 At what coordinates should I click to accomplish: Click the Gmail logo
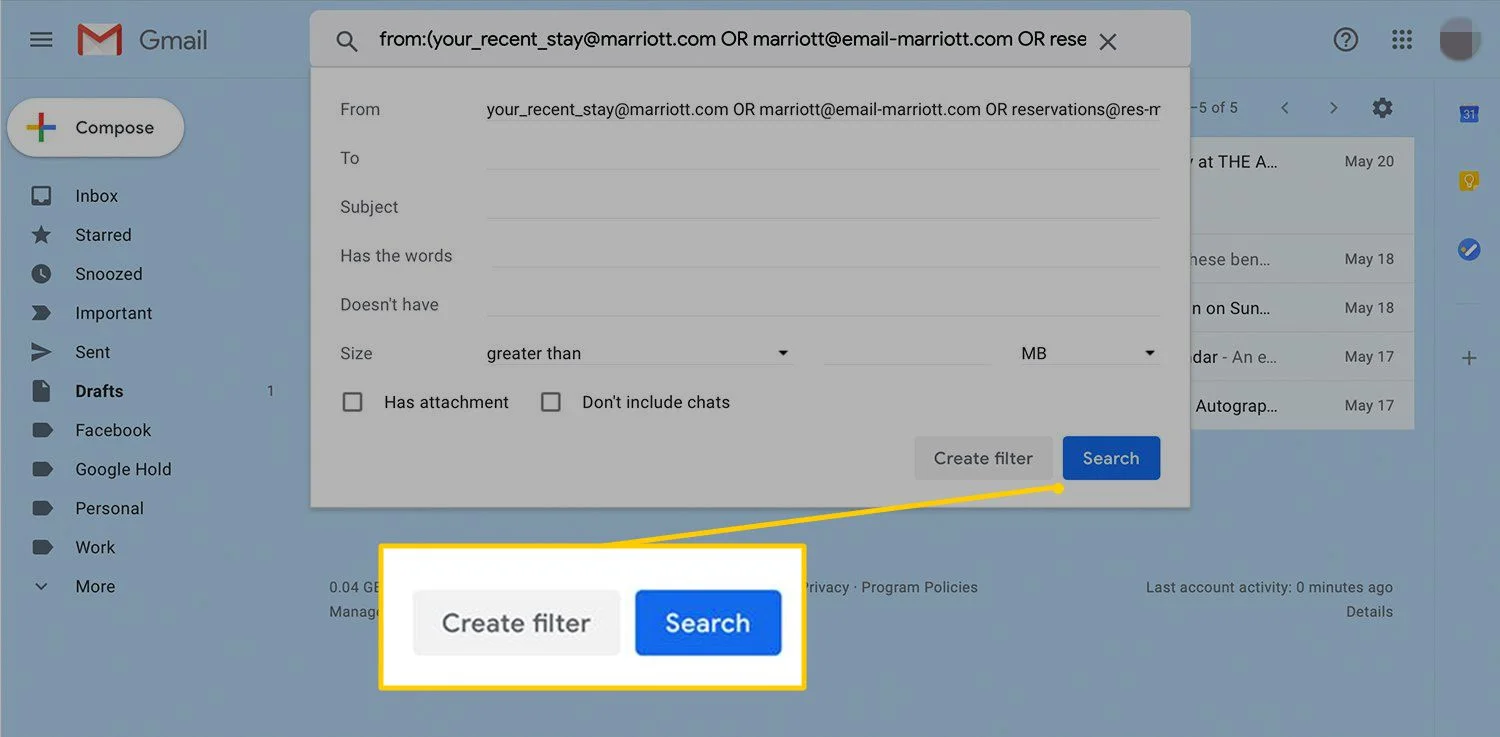[143, 40]
